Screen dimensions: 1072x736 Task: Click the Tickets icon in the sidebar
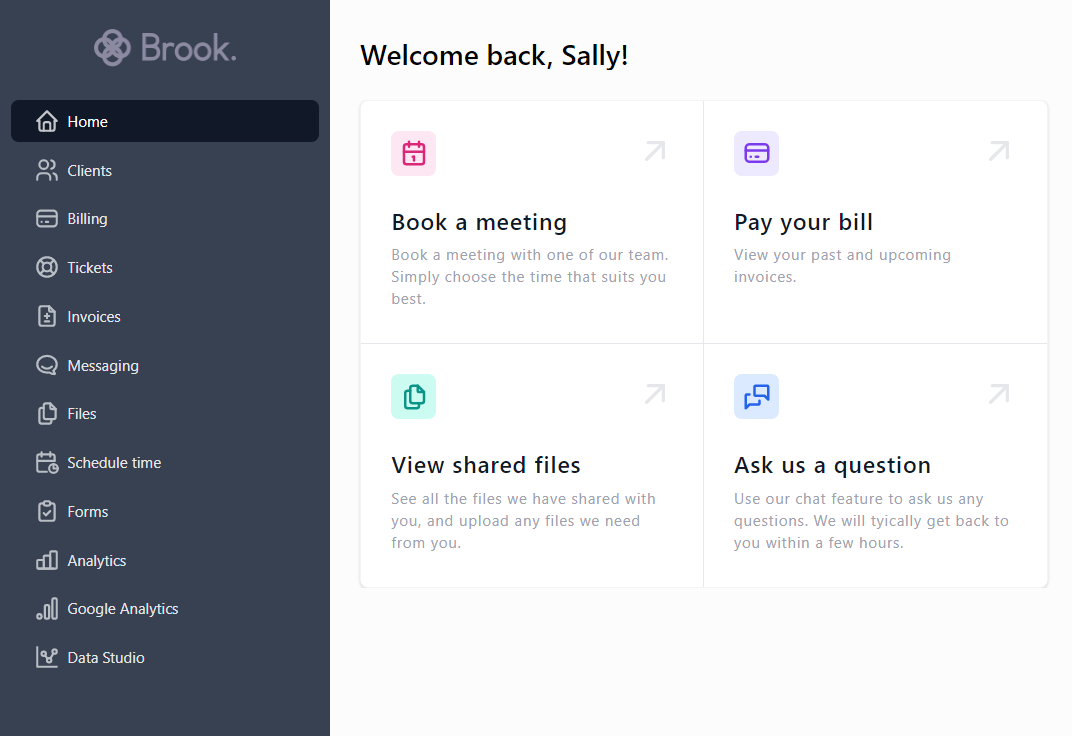pos(46,267)
